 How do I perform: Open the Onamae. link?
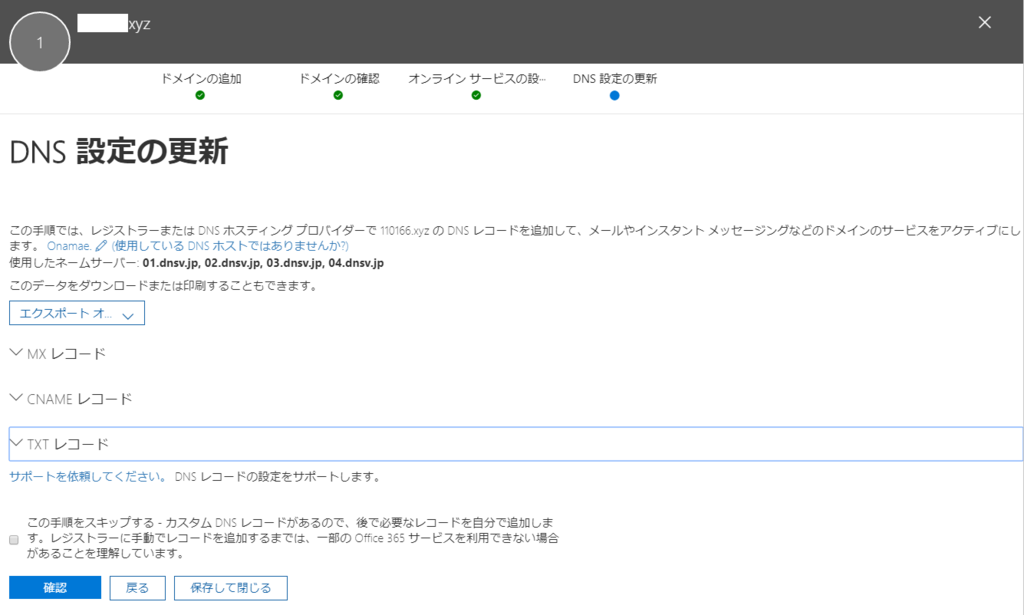(x=69, y=246)
